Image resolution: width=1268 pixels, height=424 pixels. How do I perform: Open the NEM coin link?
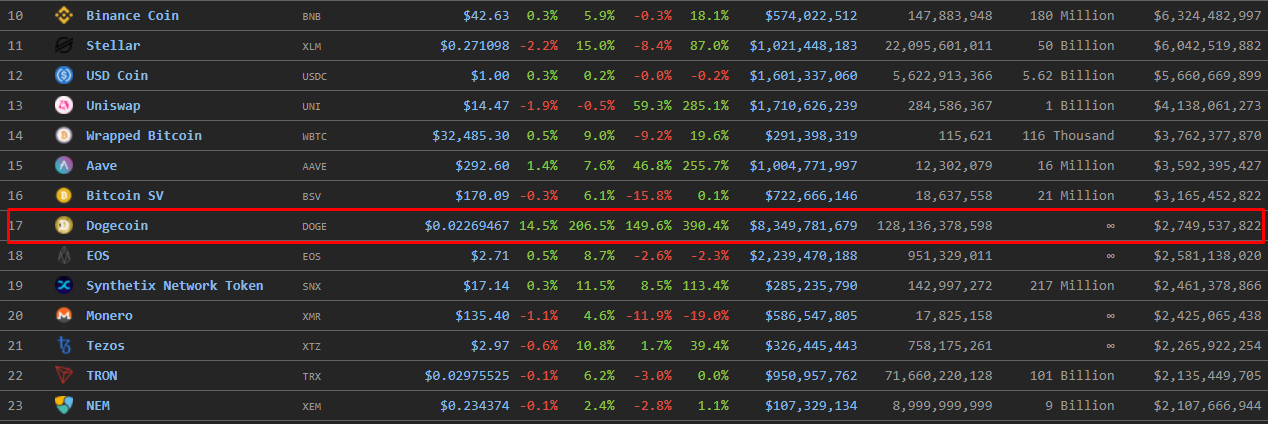(98, 406)
